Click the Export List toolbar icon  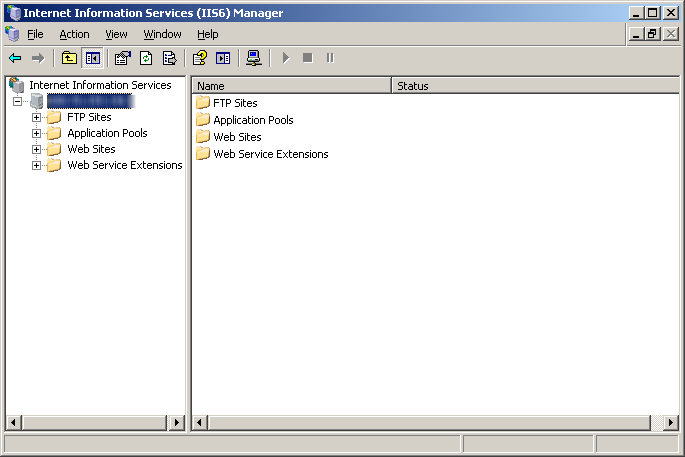(x=170, y=58)
